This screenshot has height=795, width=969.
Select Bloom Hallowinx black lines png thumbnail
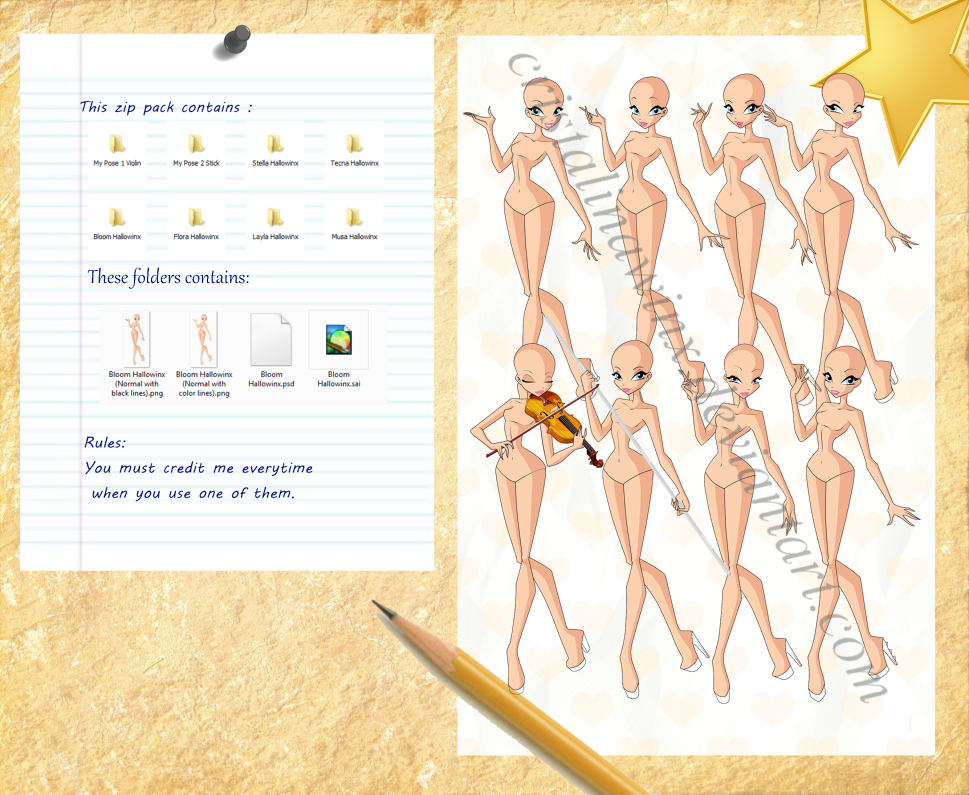(x=137, y=339)
